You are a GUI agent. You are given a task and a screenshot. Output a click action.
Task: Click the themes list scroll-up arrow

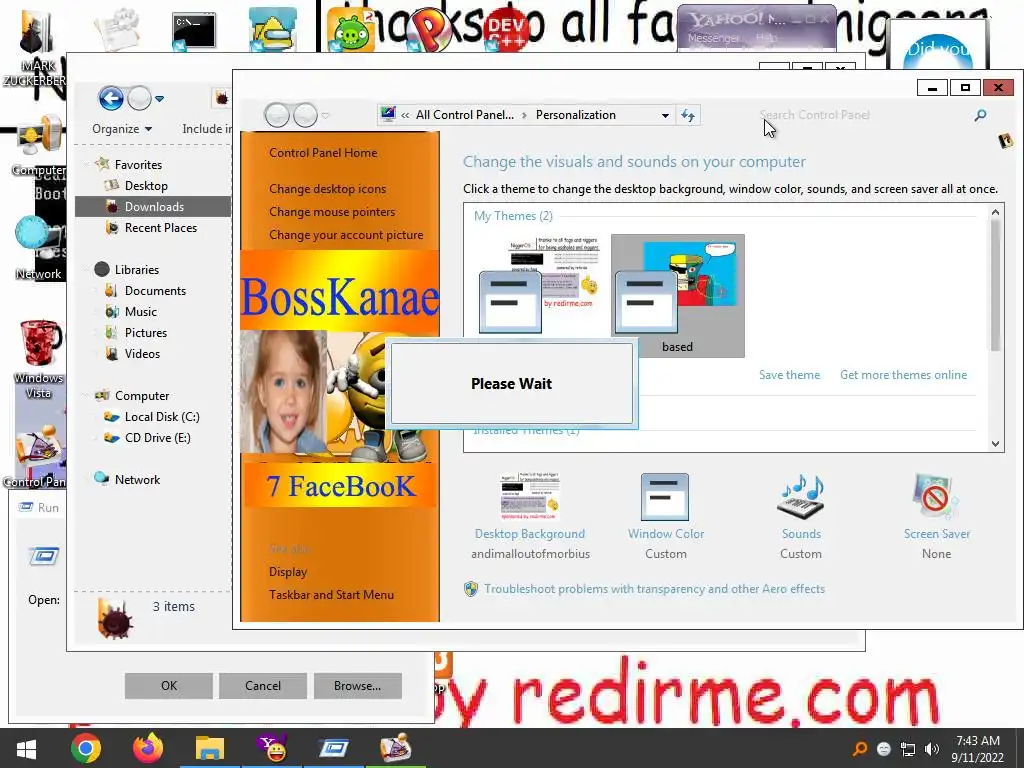[995, 212]
